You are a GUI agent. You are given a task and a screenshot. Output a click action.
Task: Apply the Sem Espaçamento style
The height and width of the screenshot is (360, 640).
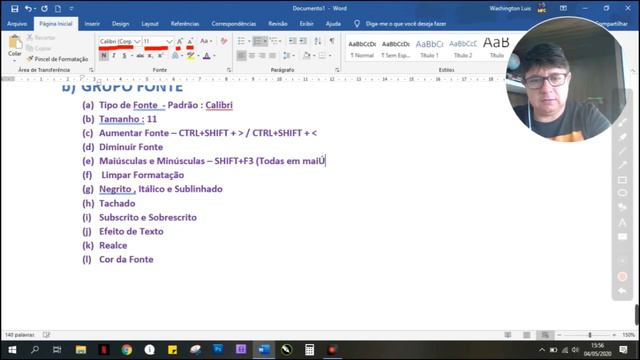click(x=396, y=48)
